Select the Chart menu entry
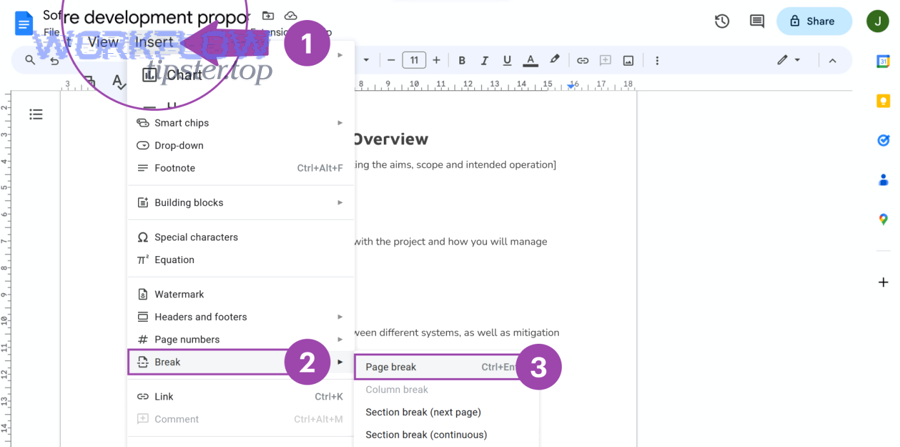Viewport: 900px width, 447px height. pos(173,75)
